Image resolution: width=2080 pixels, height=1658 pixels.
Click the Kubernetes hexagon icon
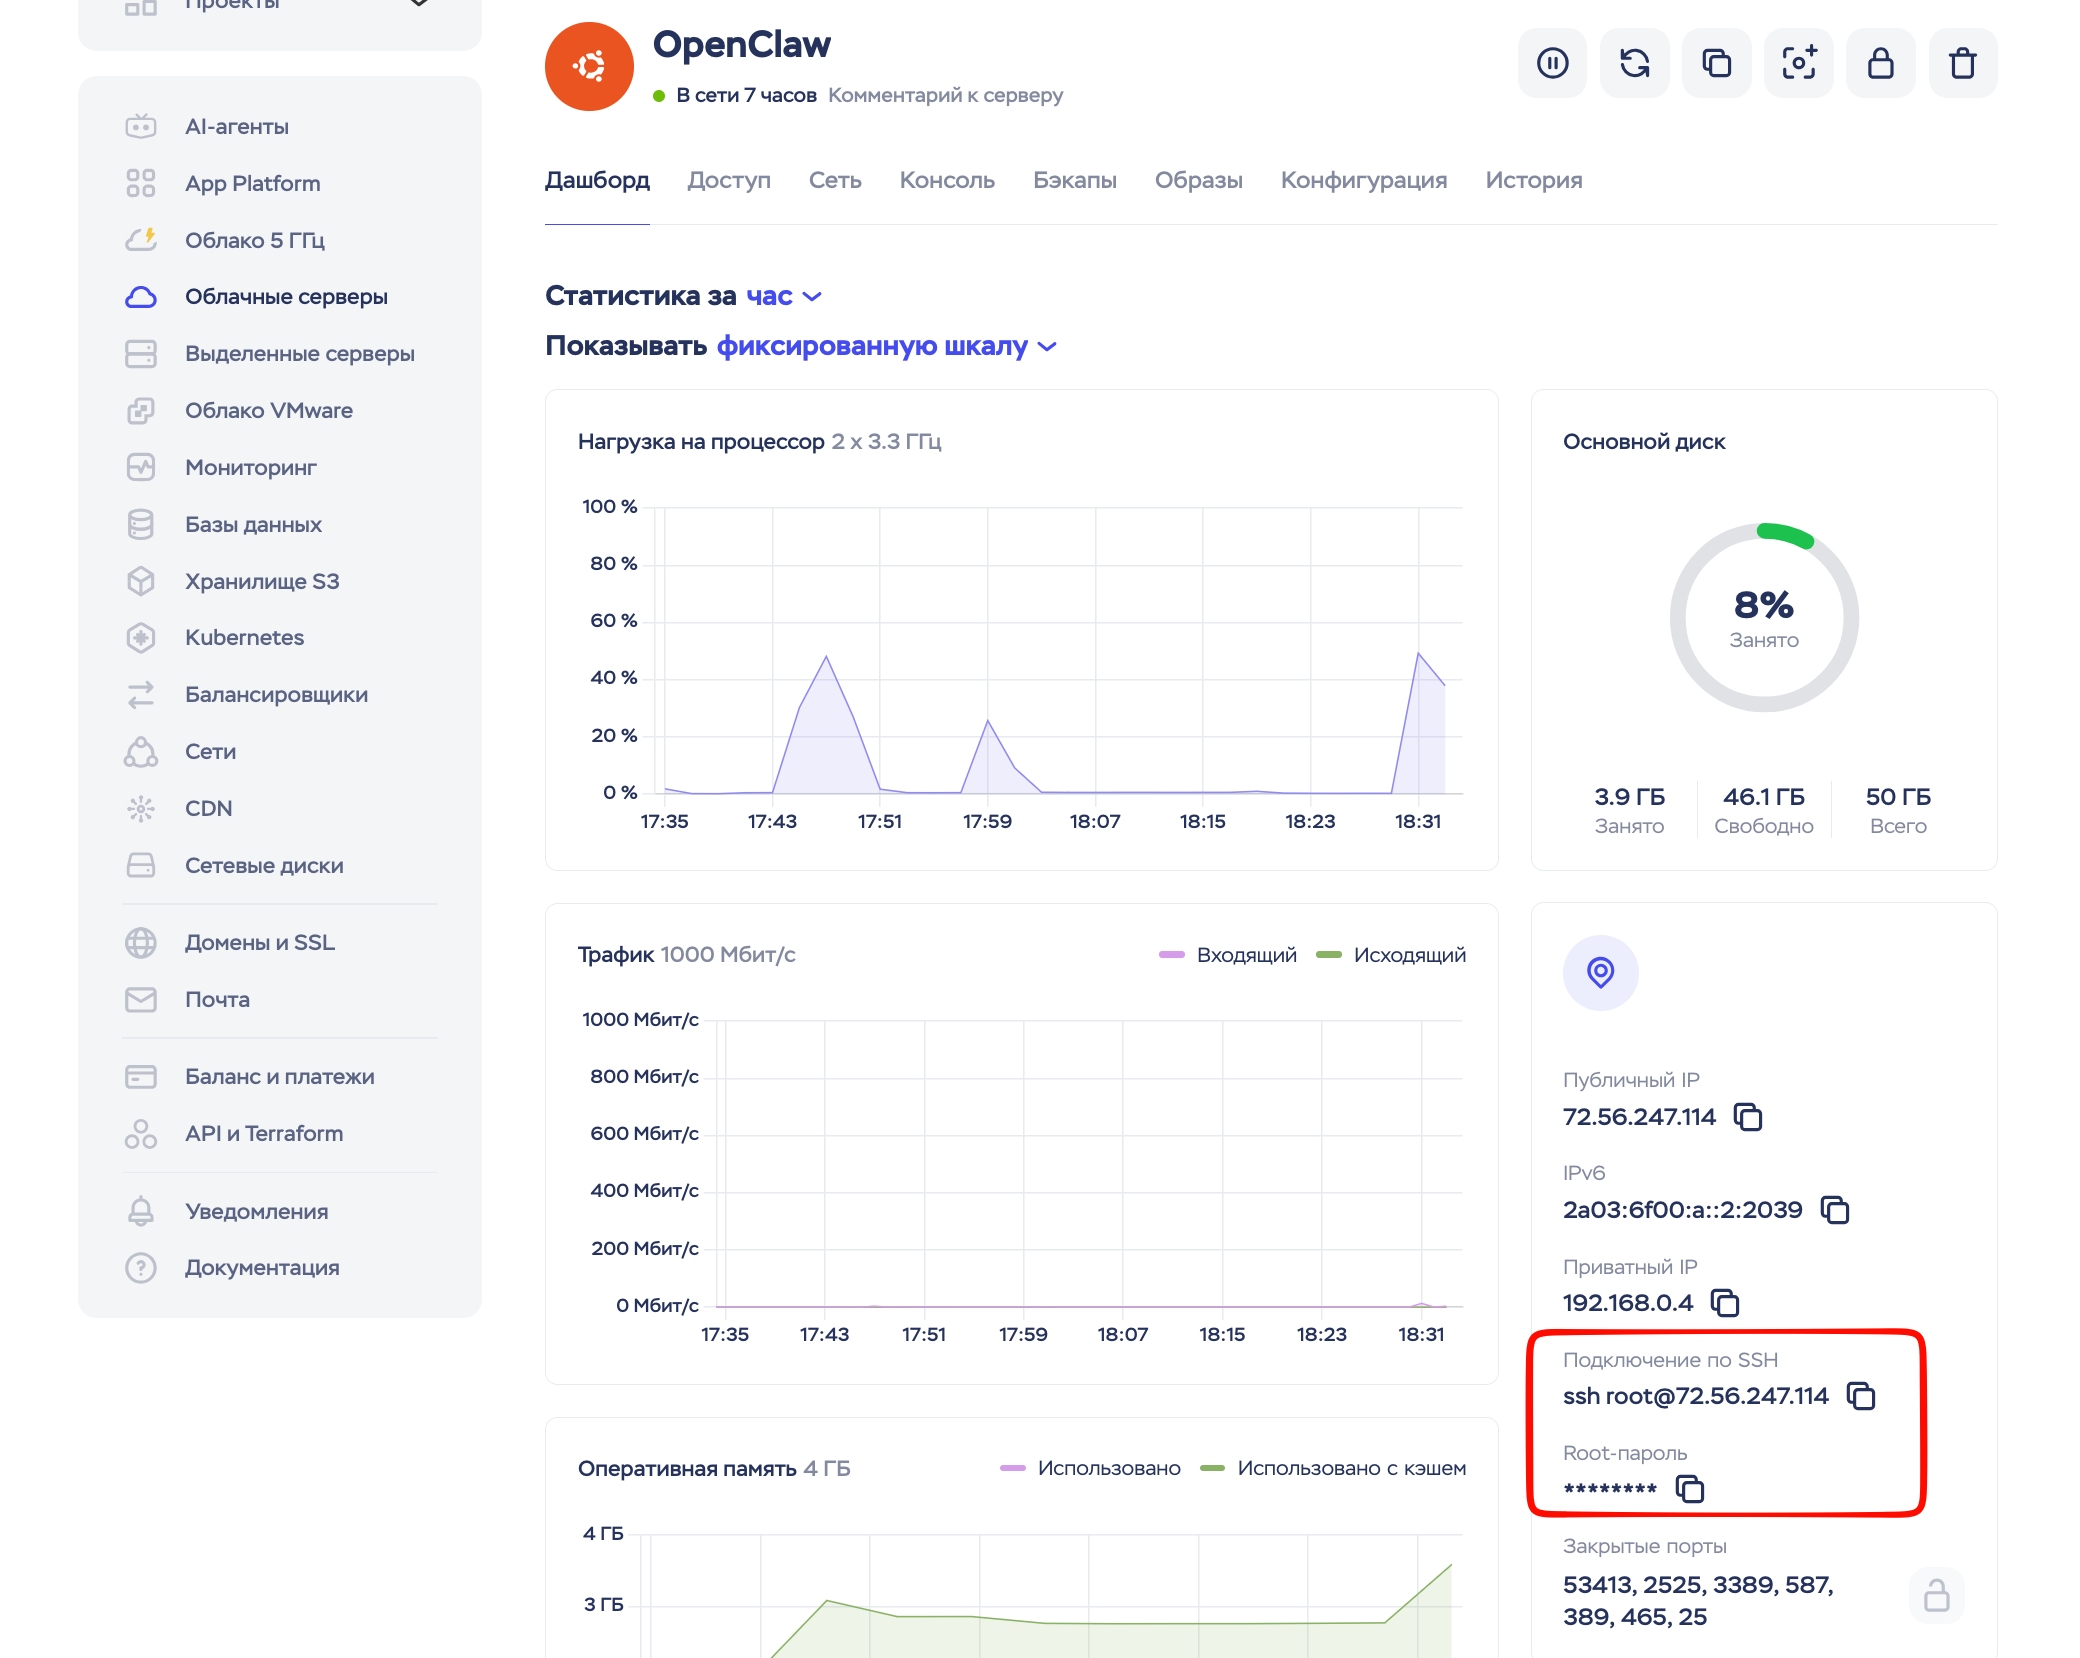point(141,638)
